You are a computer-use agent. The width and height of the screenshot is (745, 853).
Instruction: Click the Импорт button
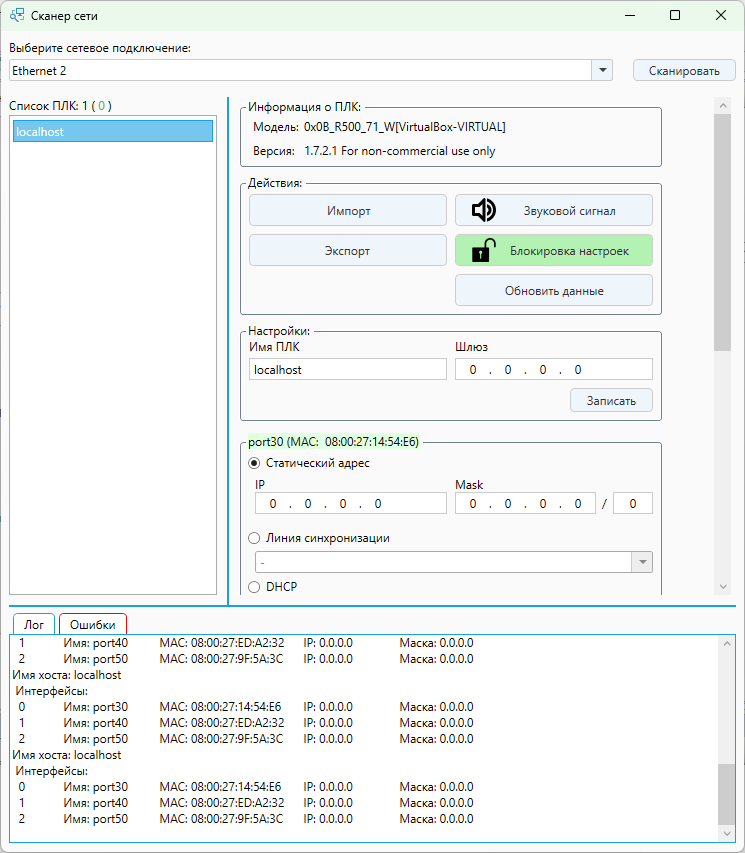(x=348, y=211)
